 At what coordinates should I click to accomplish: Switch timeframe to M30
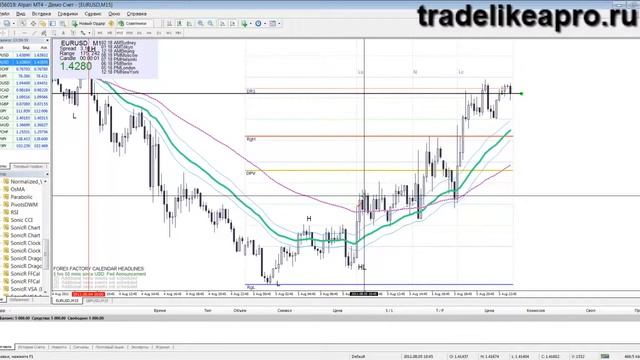tap(129, 33)
